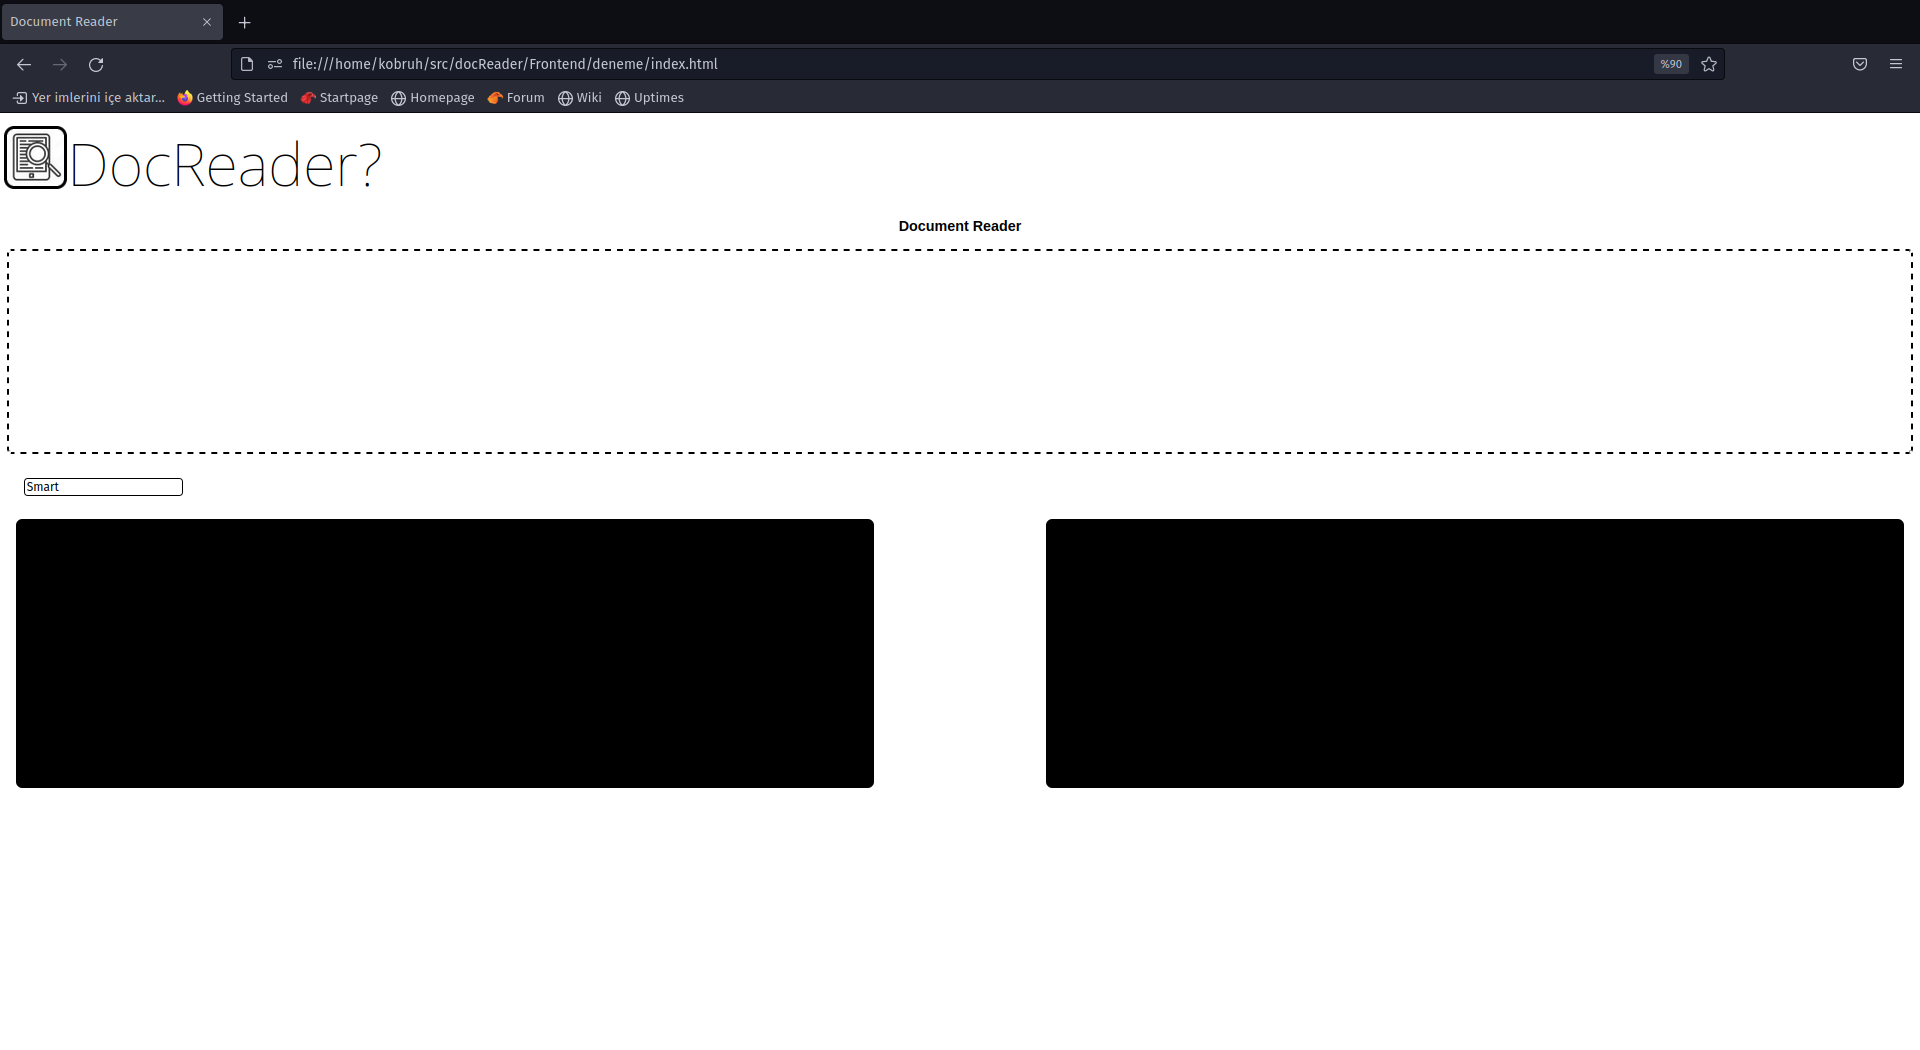Open the page actions icon in address bar

[x=246, y=63]
